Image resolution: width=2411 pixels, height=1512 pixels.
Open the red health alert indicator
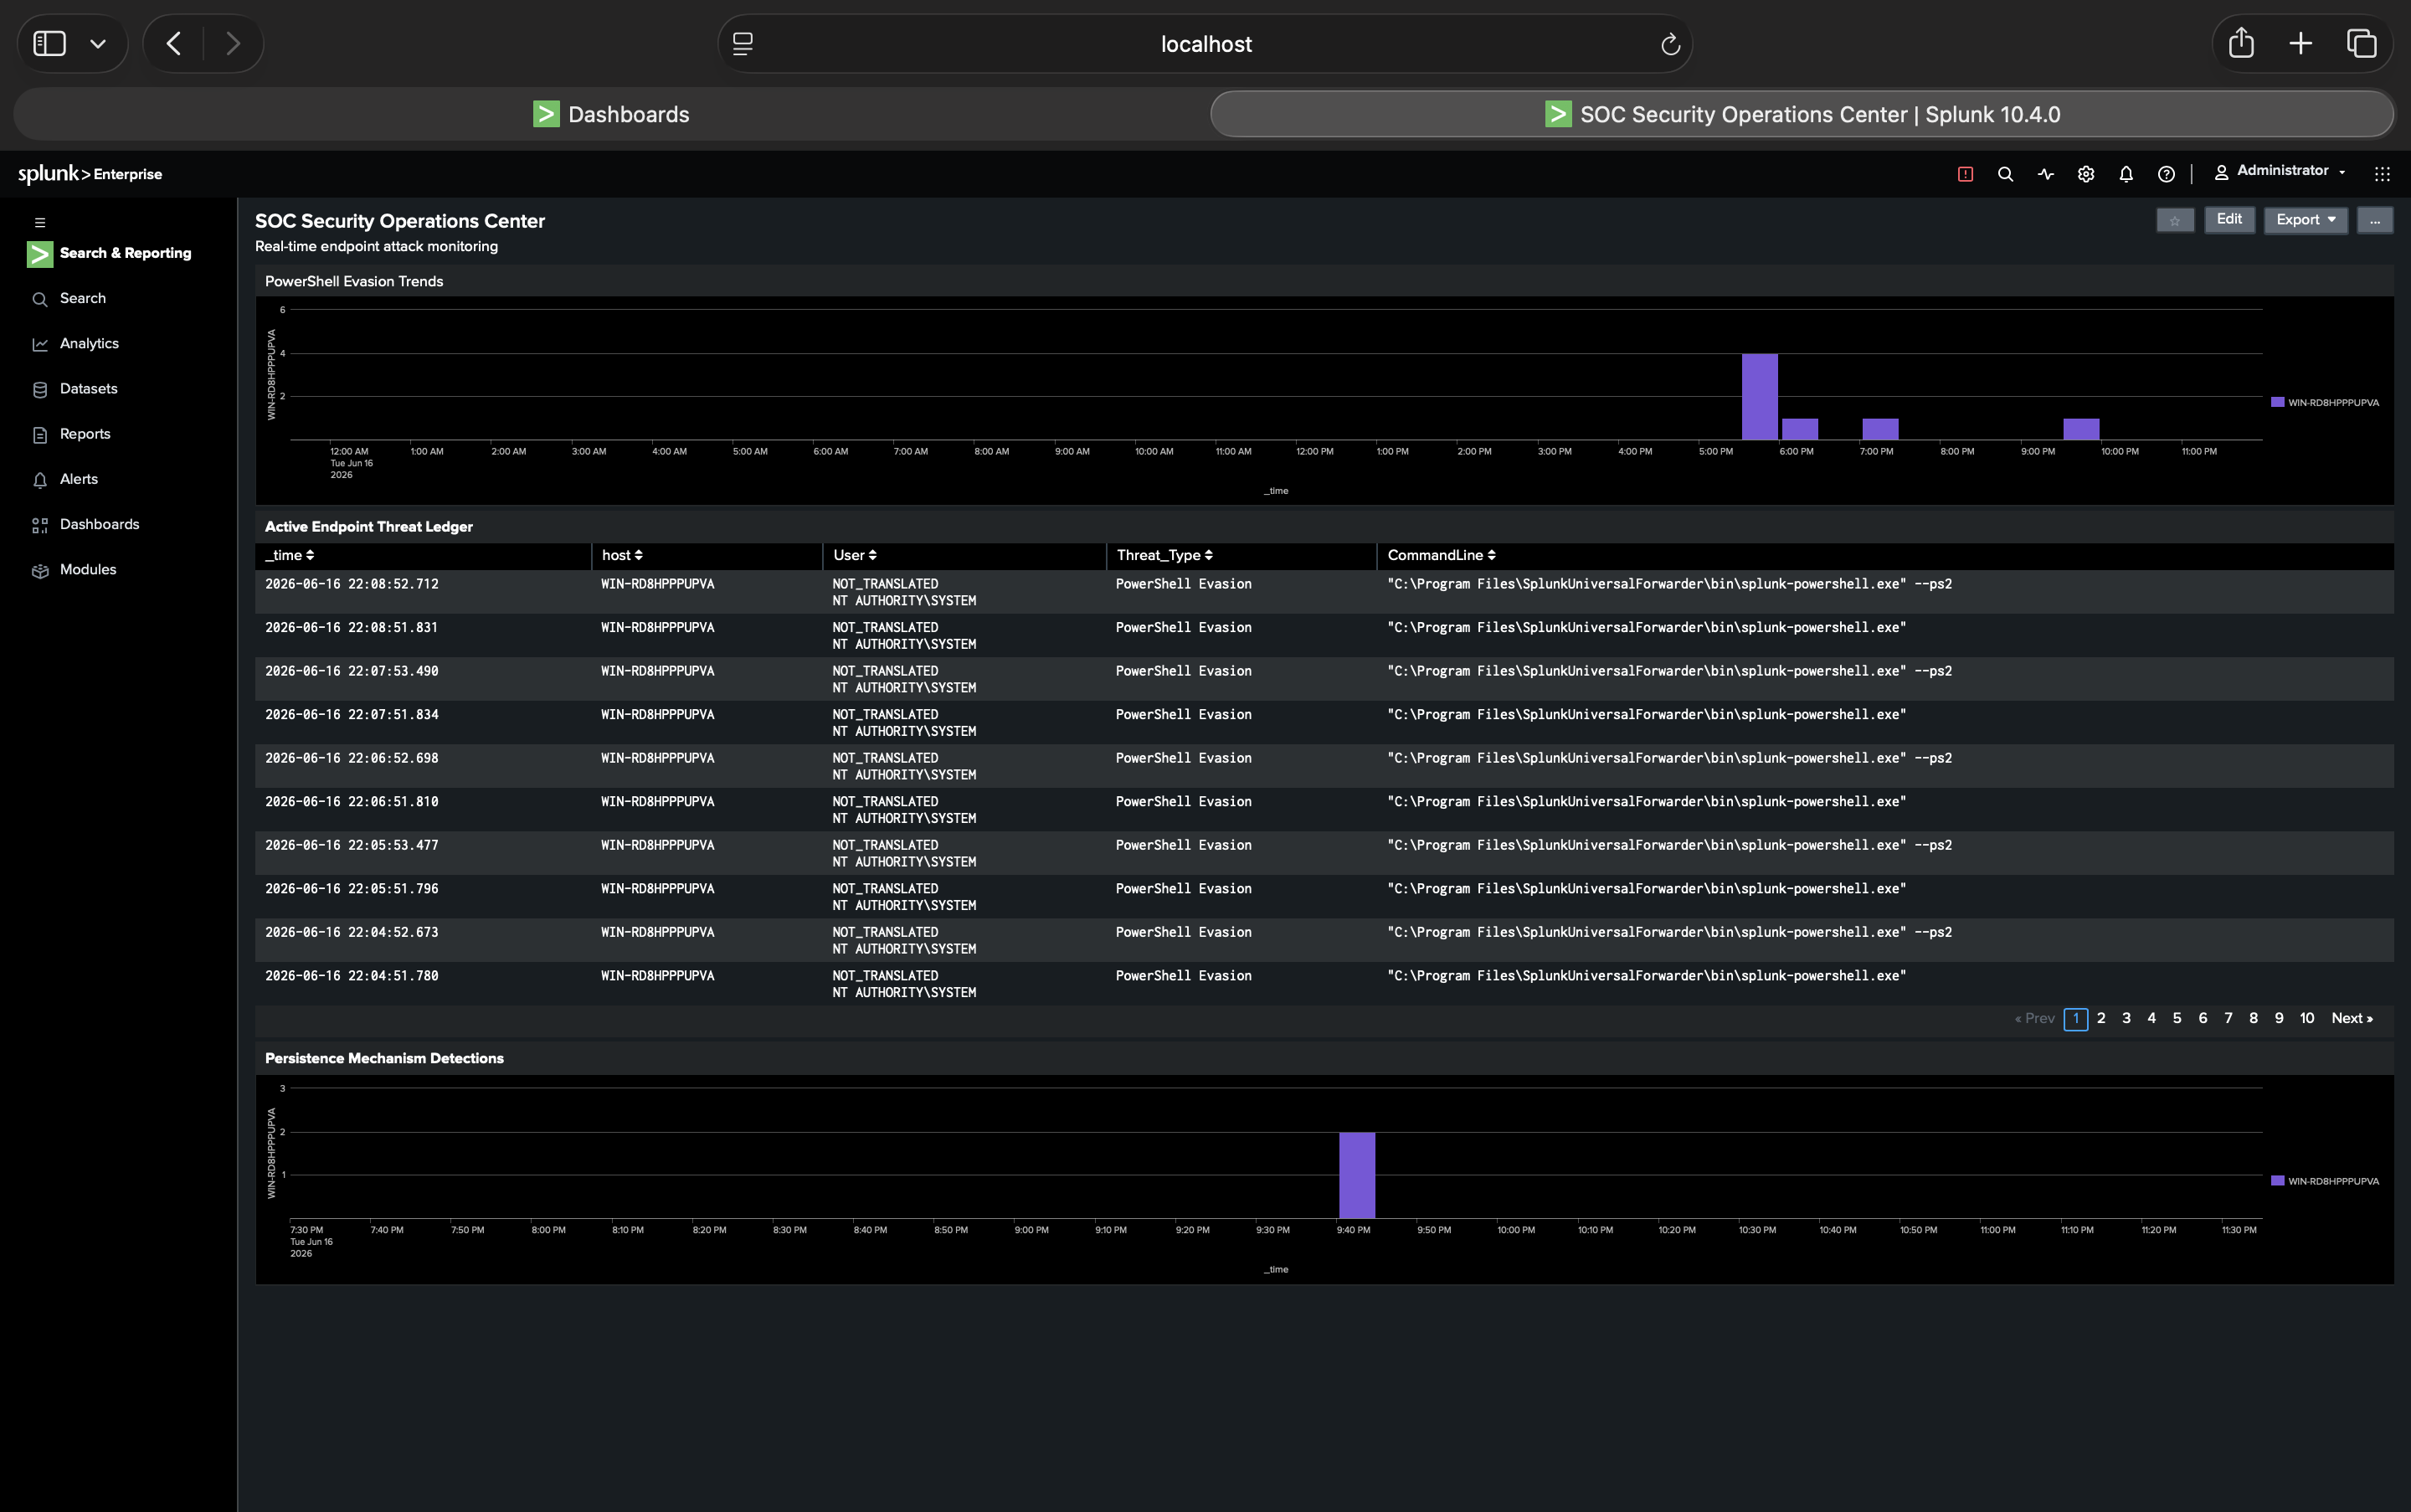click(x=1965, y=174)
